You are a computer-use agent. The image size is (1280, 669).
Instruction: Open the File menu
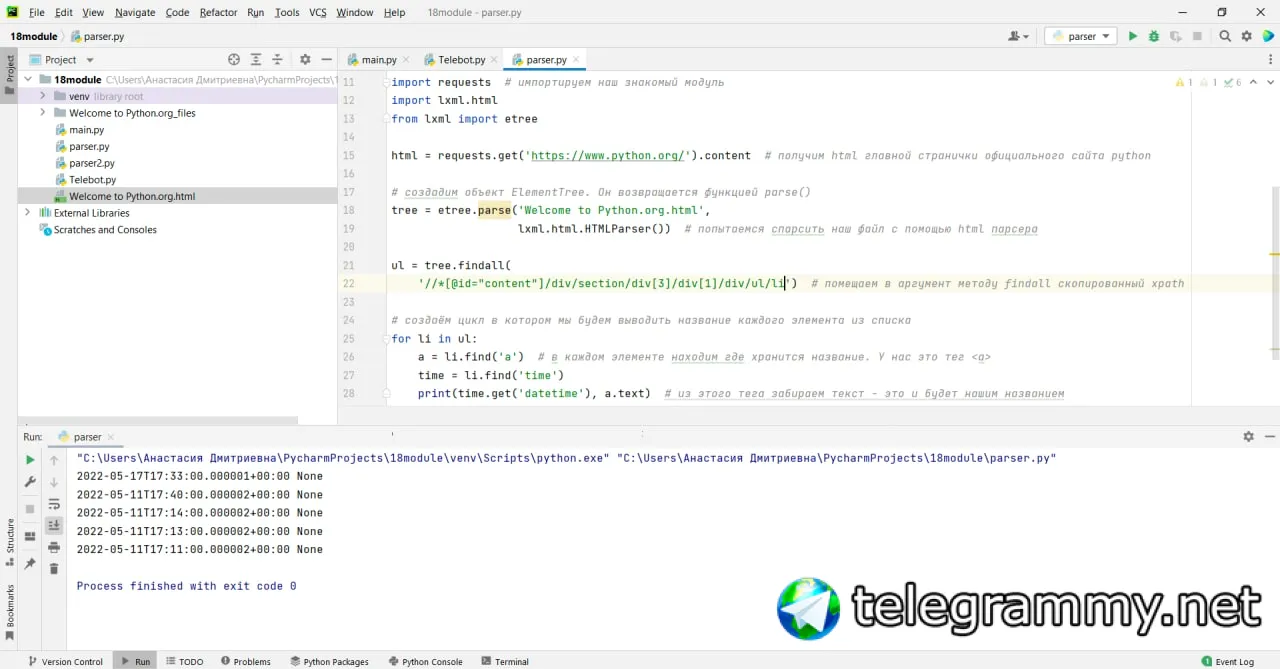click(x=37, y=12)
